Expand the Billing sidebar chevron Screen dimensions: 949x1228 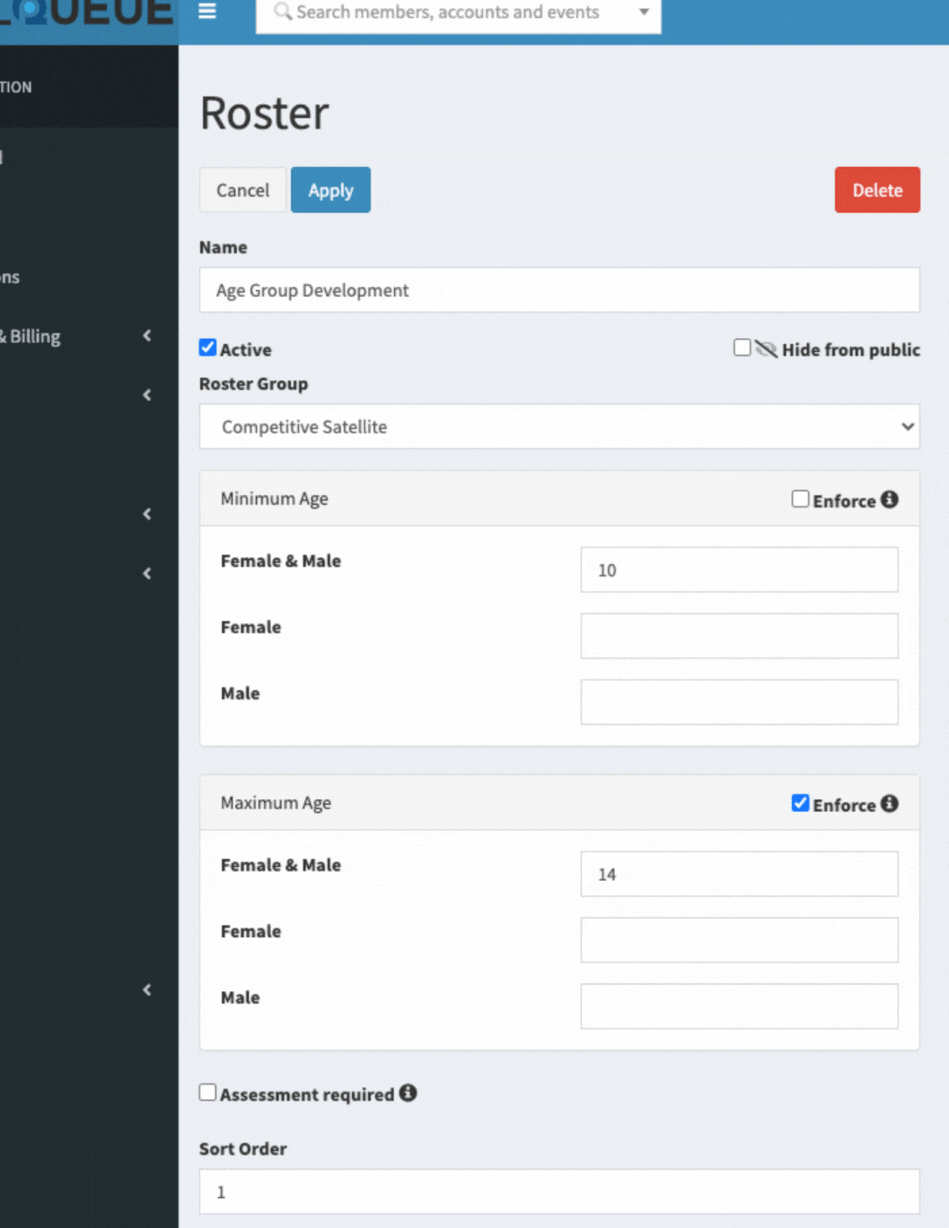[147, 336]
